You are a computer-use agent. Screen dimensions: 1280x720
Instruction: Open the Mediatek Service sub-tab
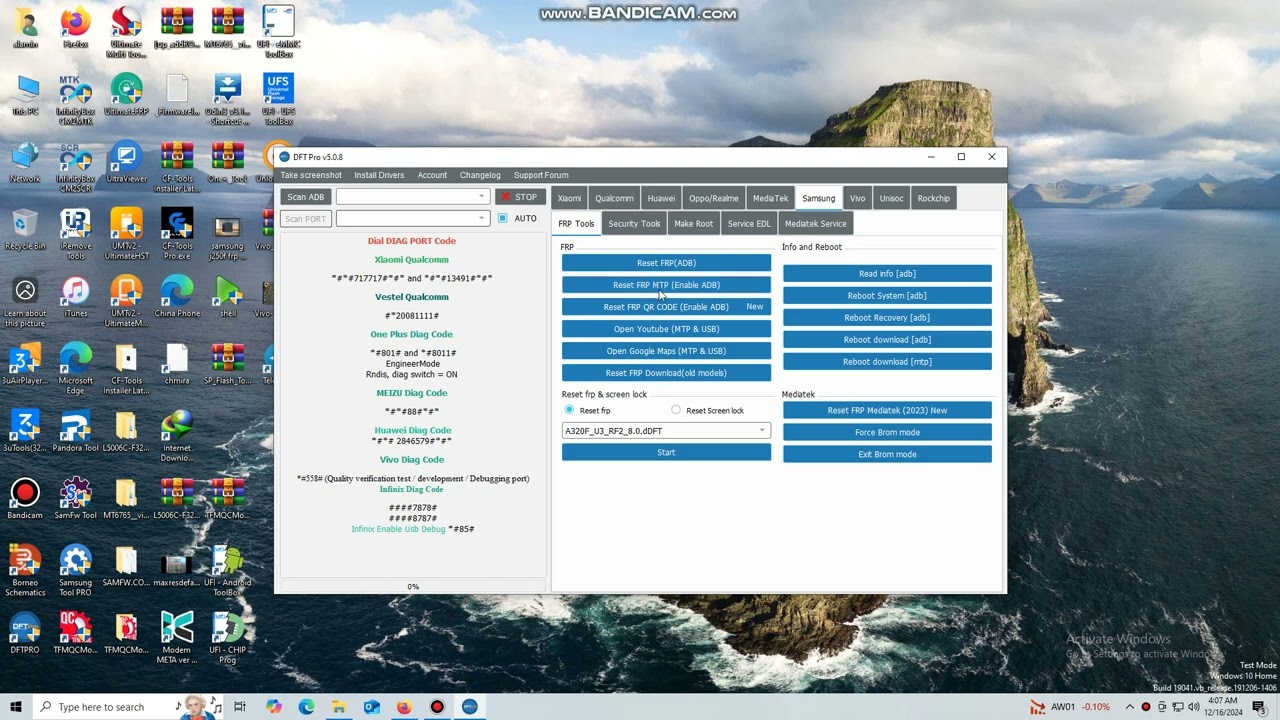815,224
